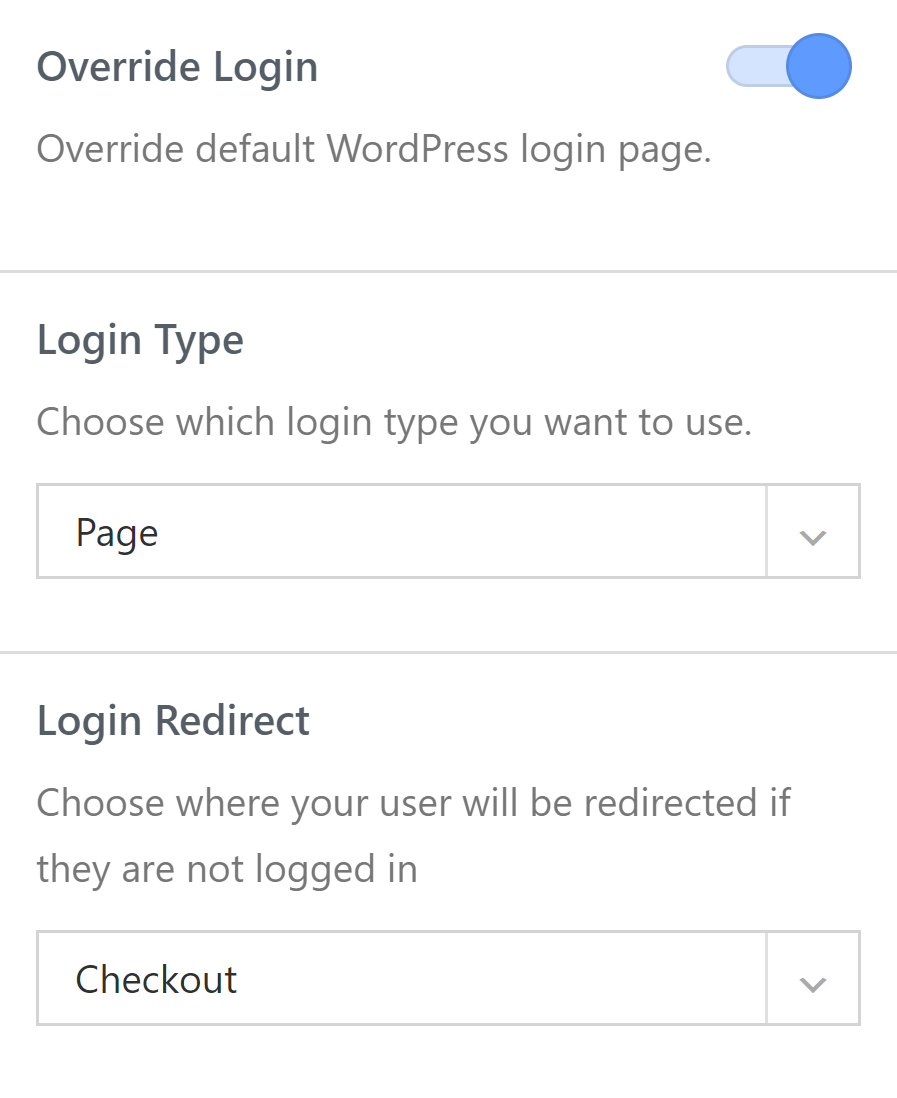
Task: Open the Login Redirect combo box
Action: (x=448, y=978)
